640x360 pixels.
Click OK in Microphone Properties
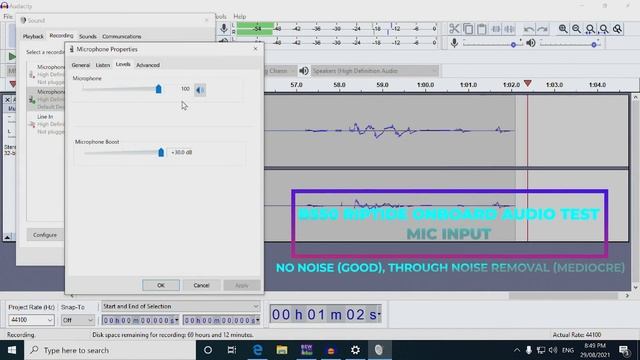coord(161,285)
